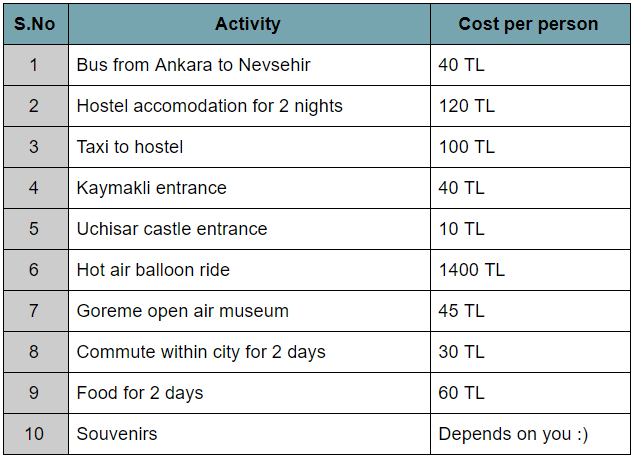The image size is (635, 459).
Task: Click the 45 TL cost cell
Action: point(462,311)
